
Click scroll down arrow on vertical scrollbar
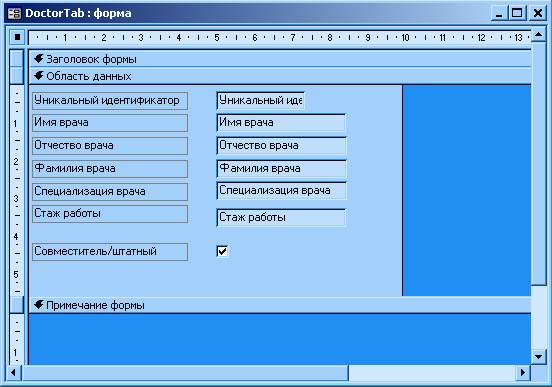click(538, 357)
